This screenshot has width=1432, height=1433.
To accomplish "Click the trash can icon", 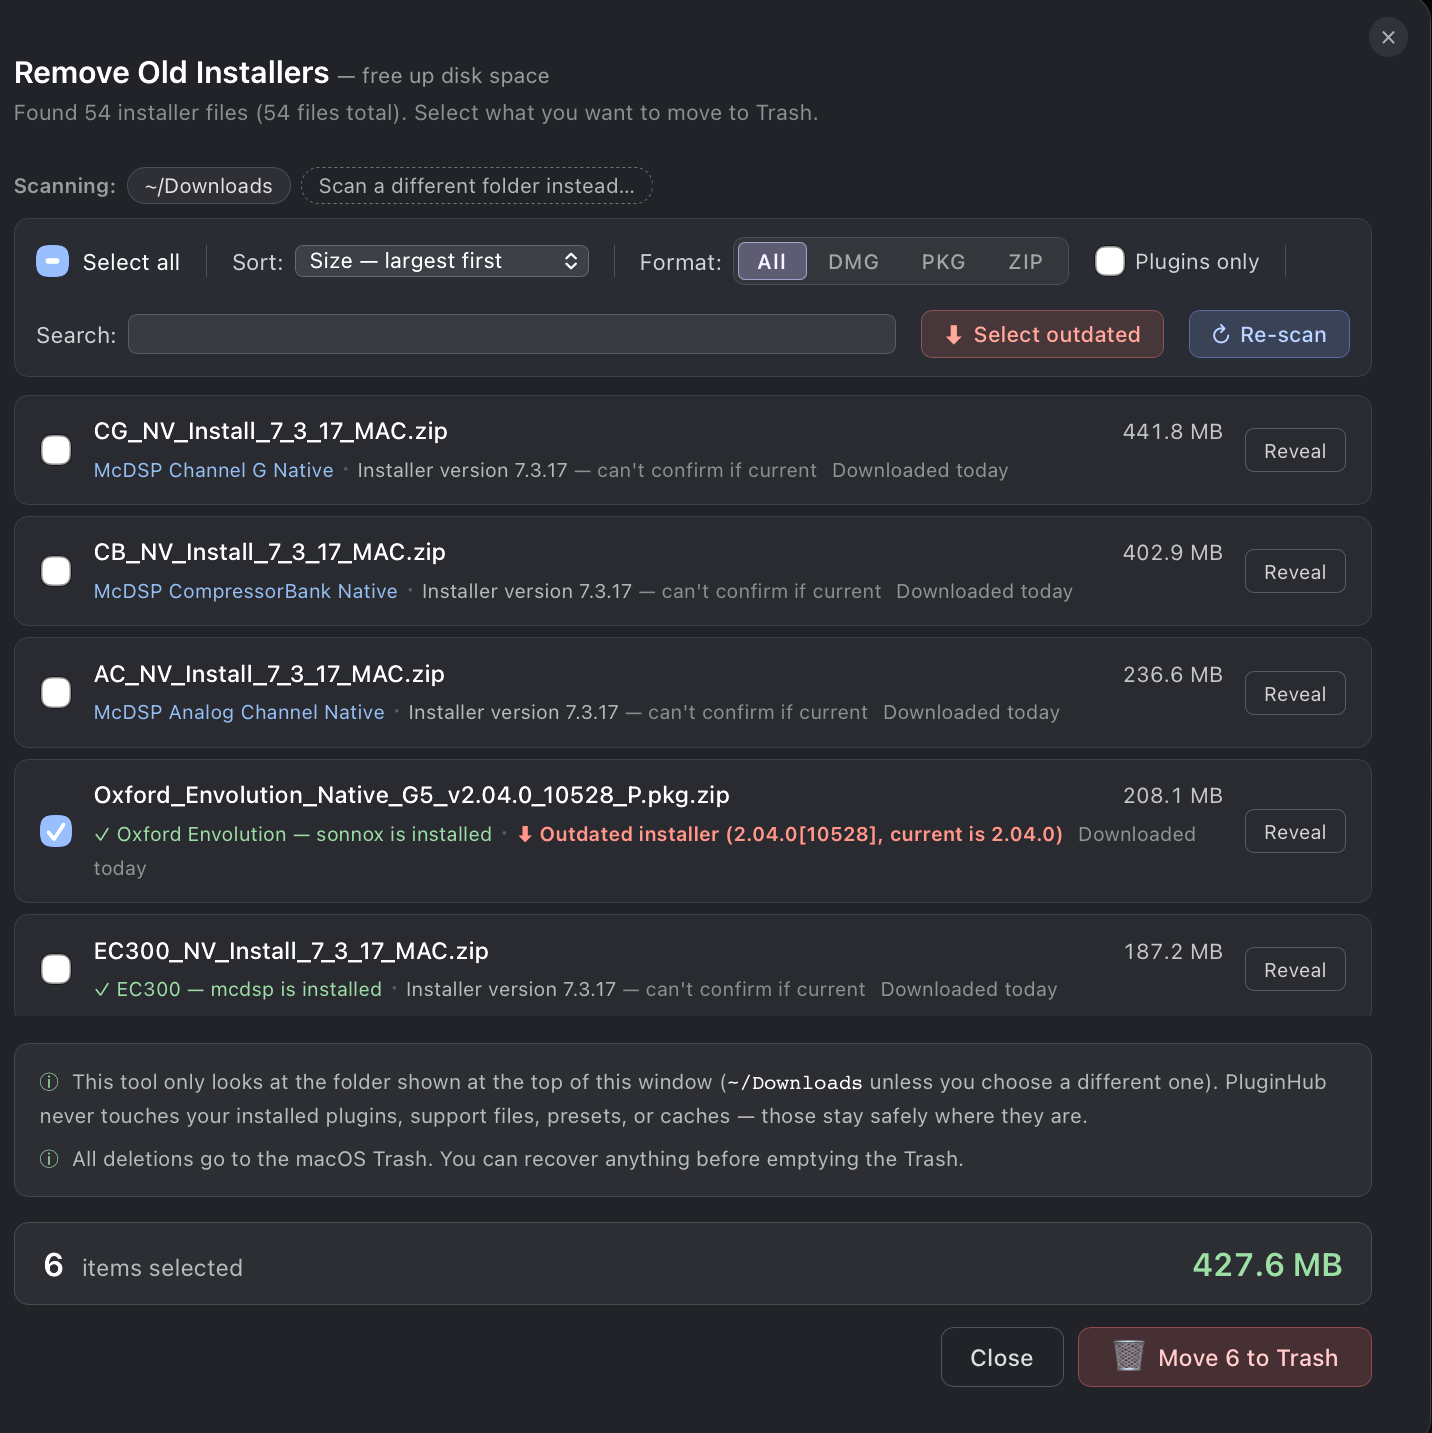I will [x=1128, y=1356].
